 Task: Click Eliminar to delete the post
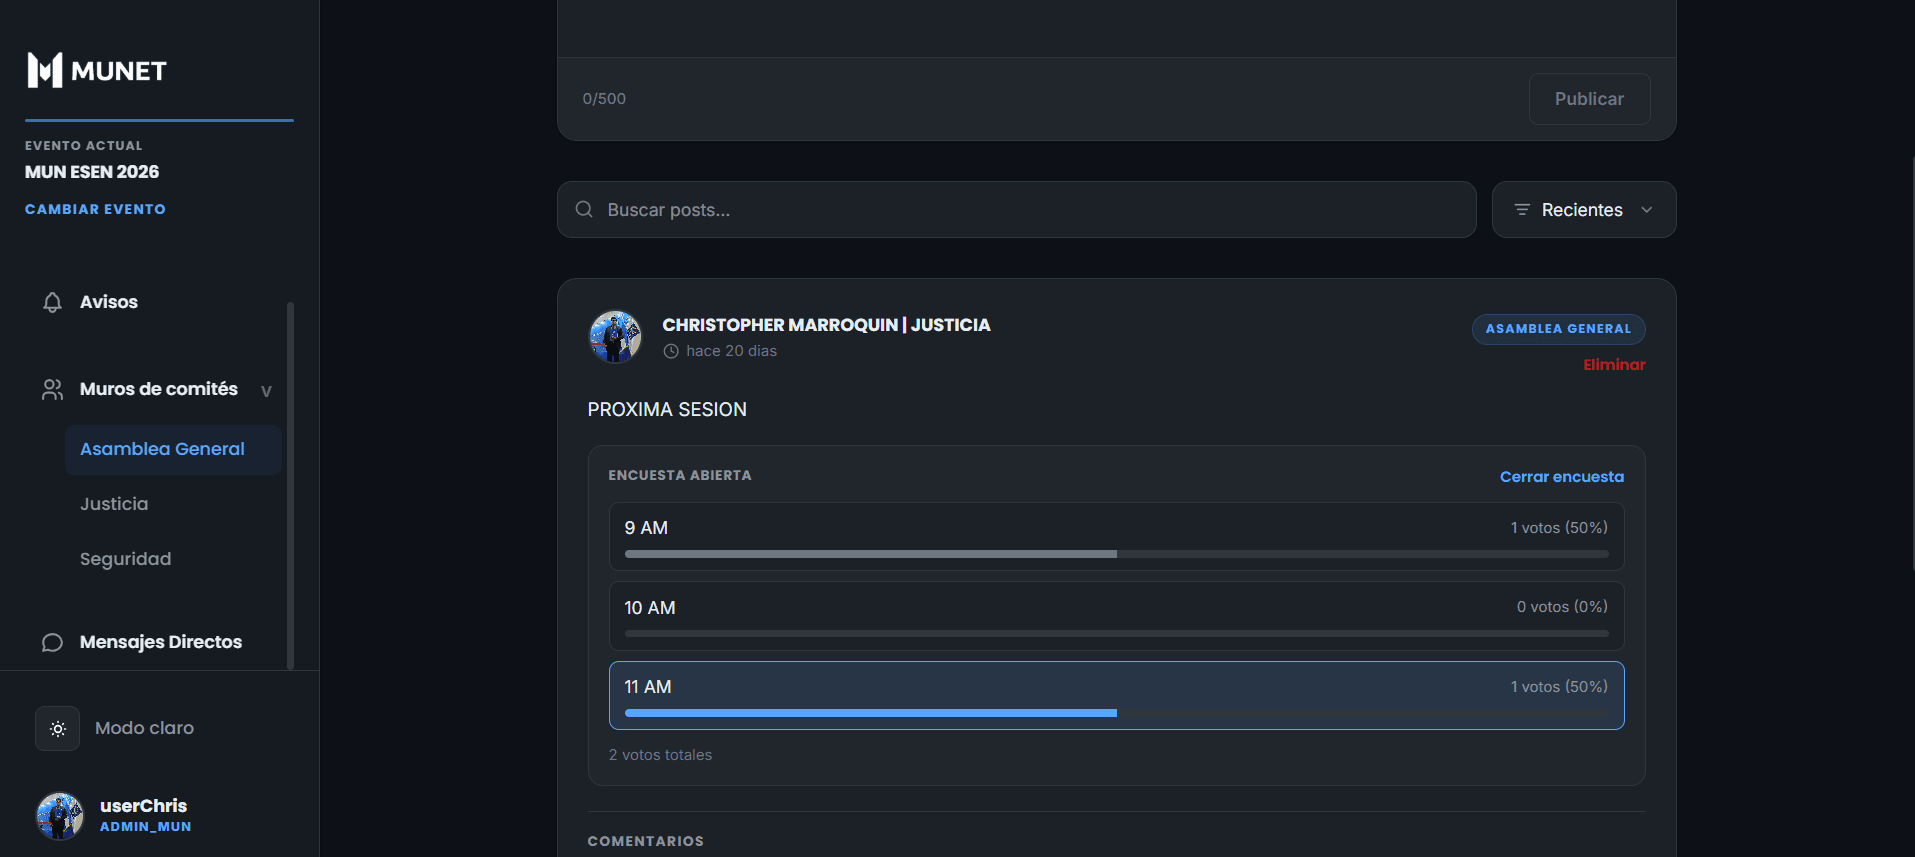[1614, 365]
